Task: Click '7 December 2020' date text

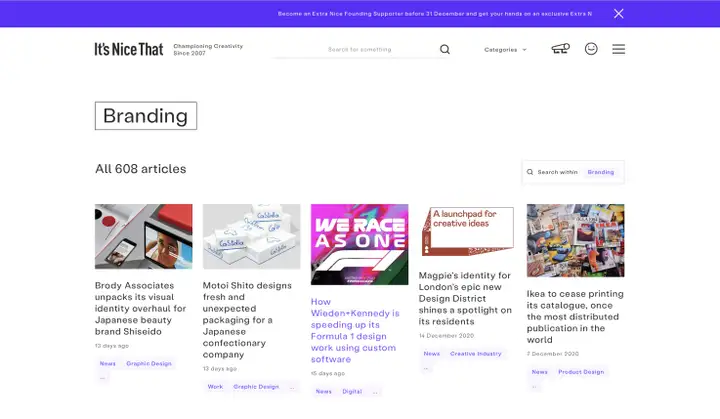Action: pos(553,354)
